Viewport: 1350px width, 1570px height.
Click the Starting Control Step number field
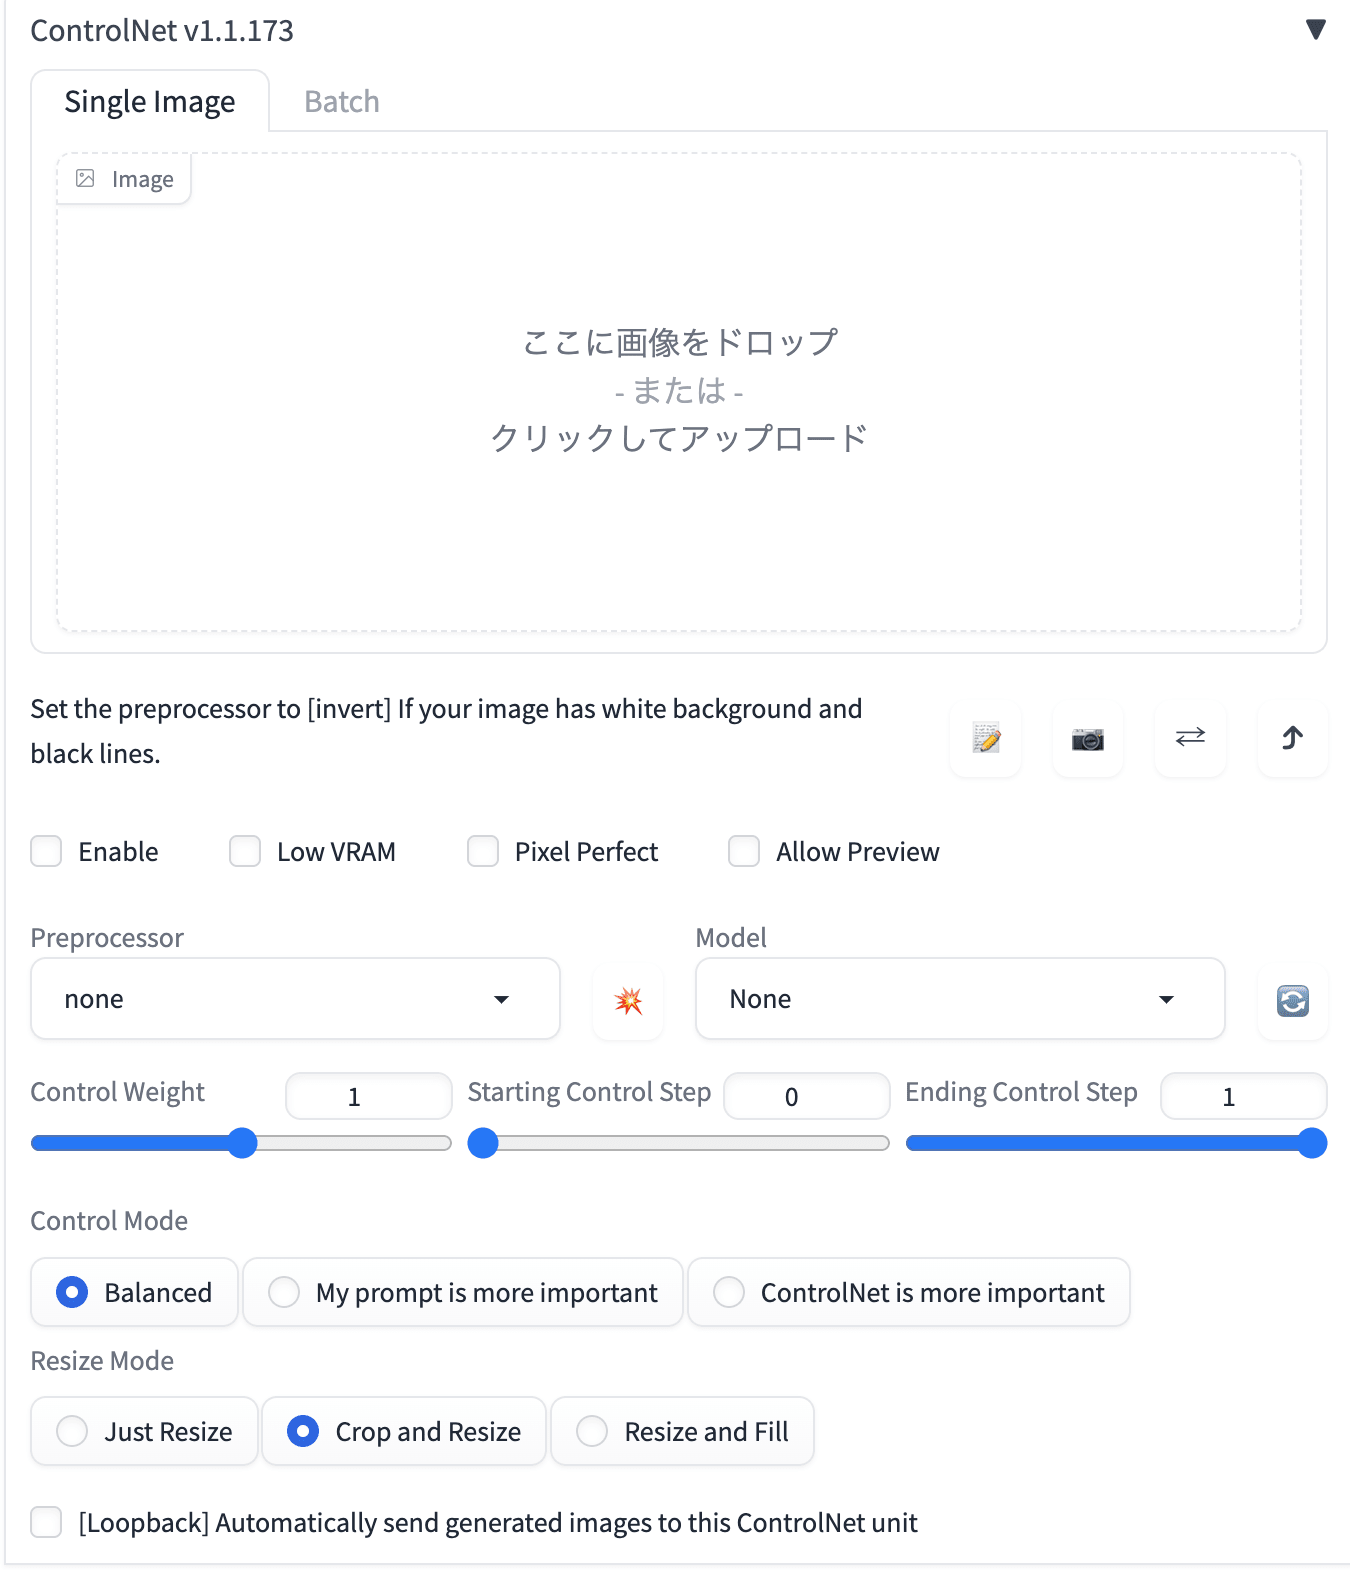(x=806, y=1096)
